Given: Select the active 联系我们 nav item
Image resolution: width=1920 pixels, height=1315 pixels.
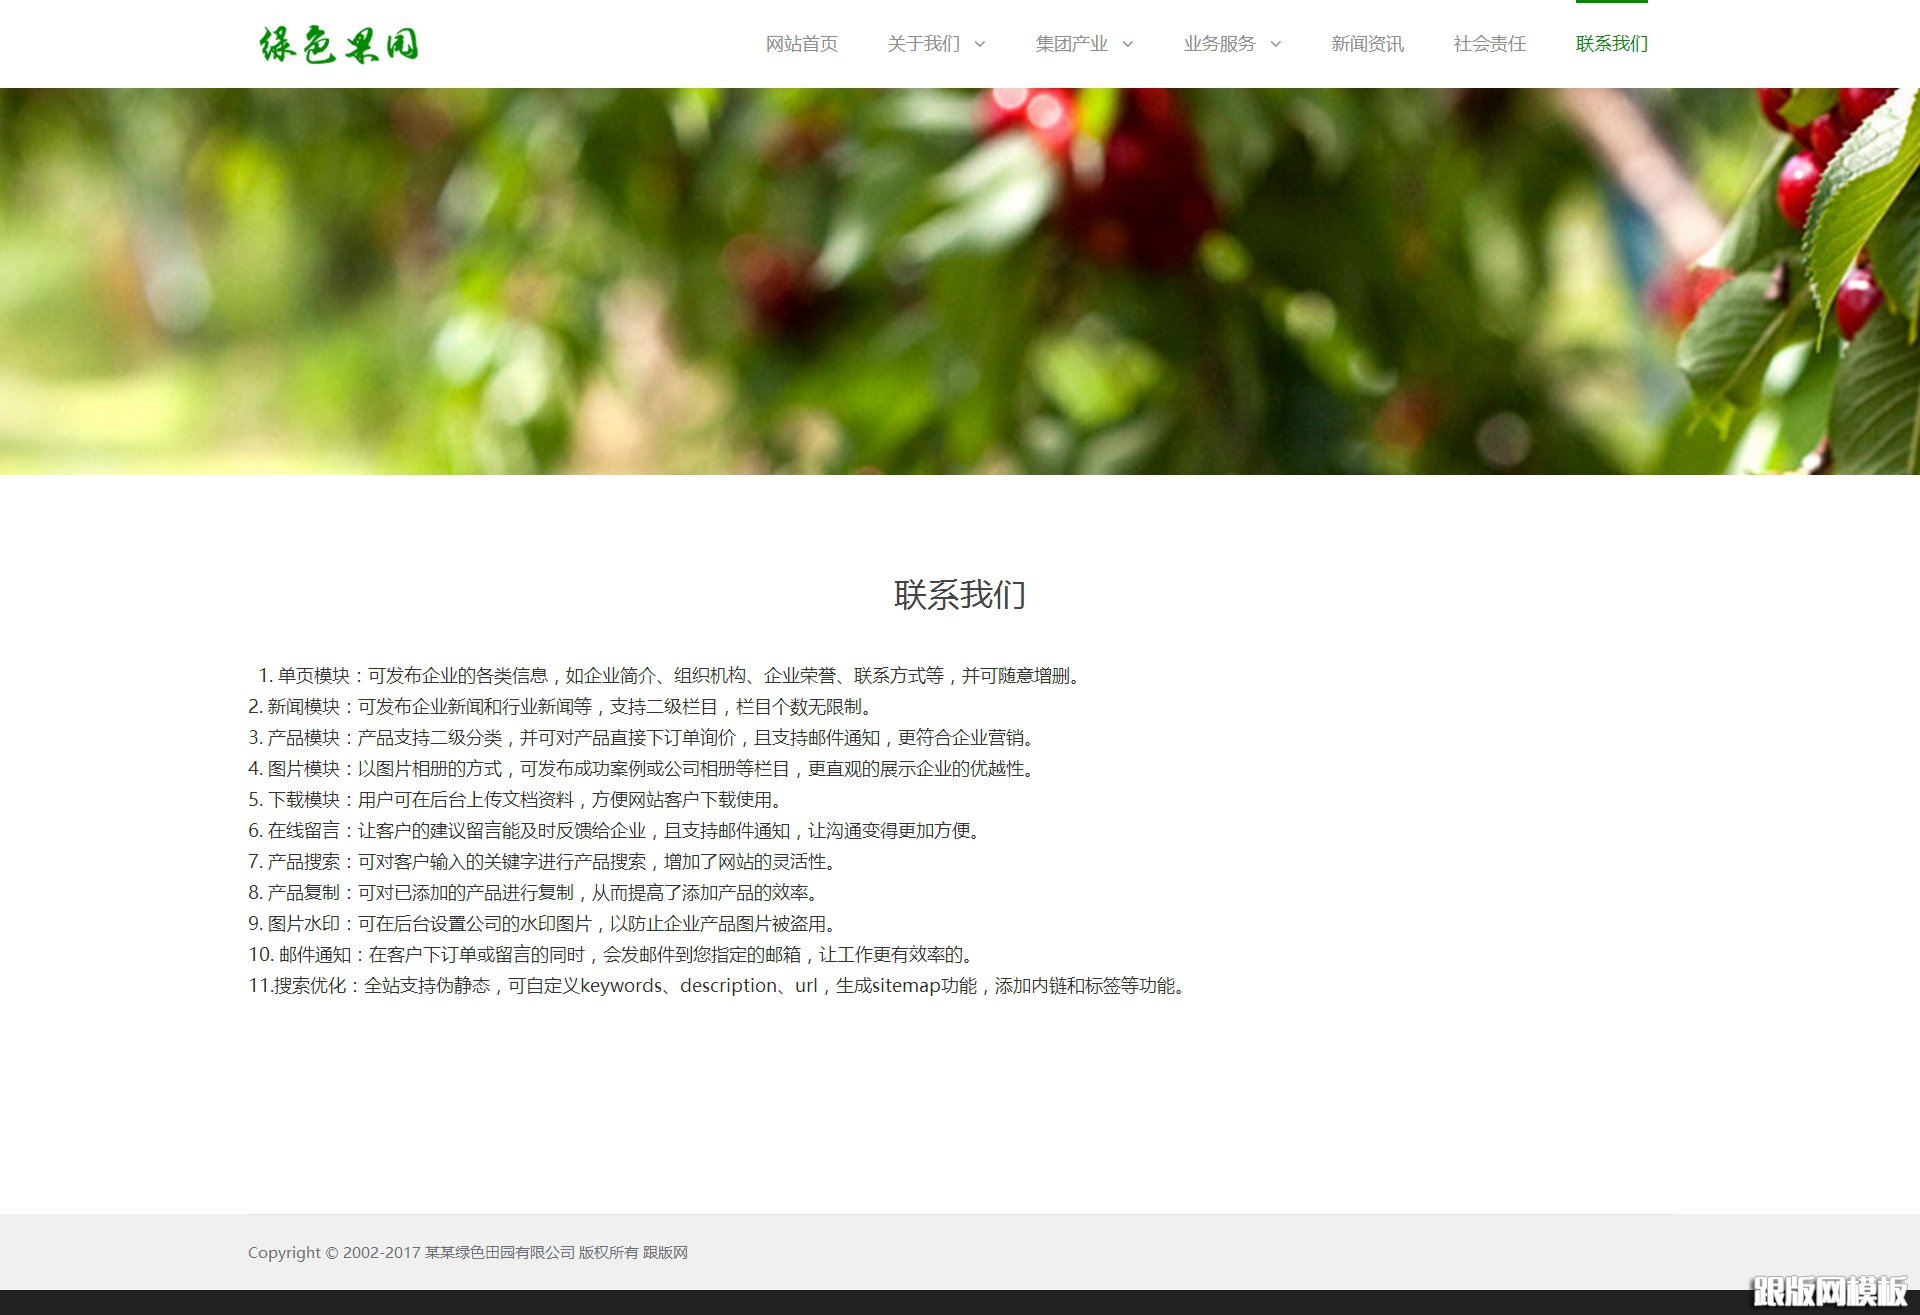Looking at the screenshot, I should [x=1611, y=44].
